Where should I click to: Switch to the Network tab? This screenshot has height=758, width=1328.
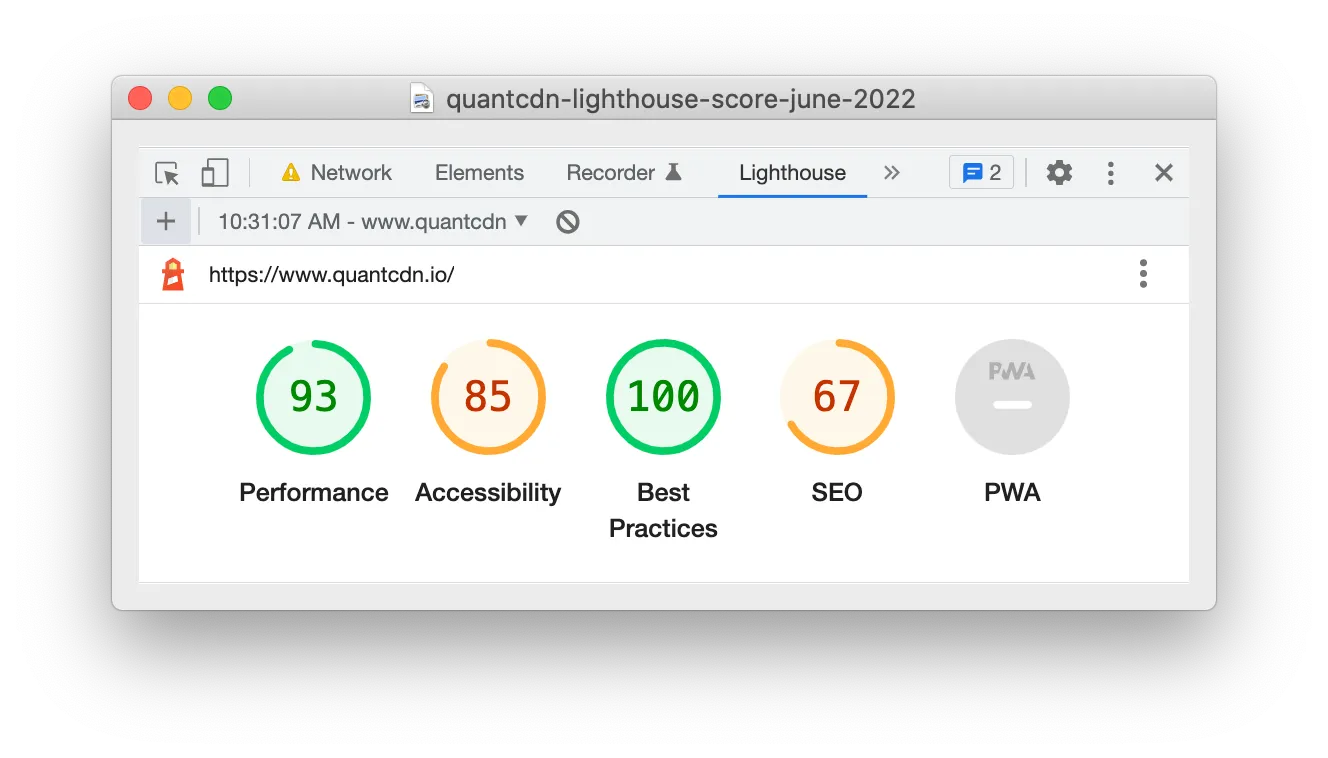(350, 172)
